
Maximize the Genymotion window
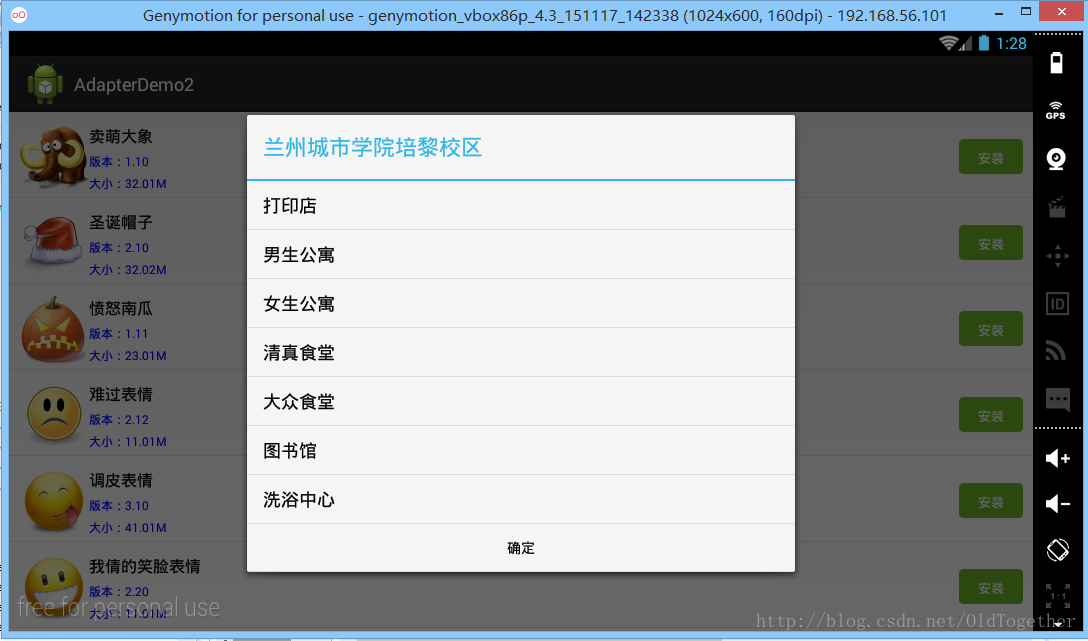point(1026,12)
